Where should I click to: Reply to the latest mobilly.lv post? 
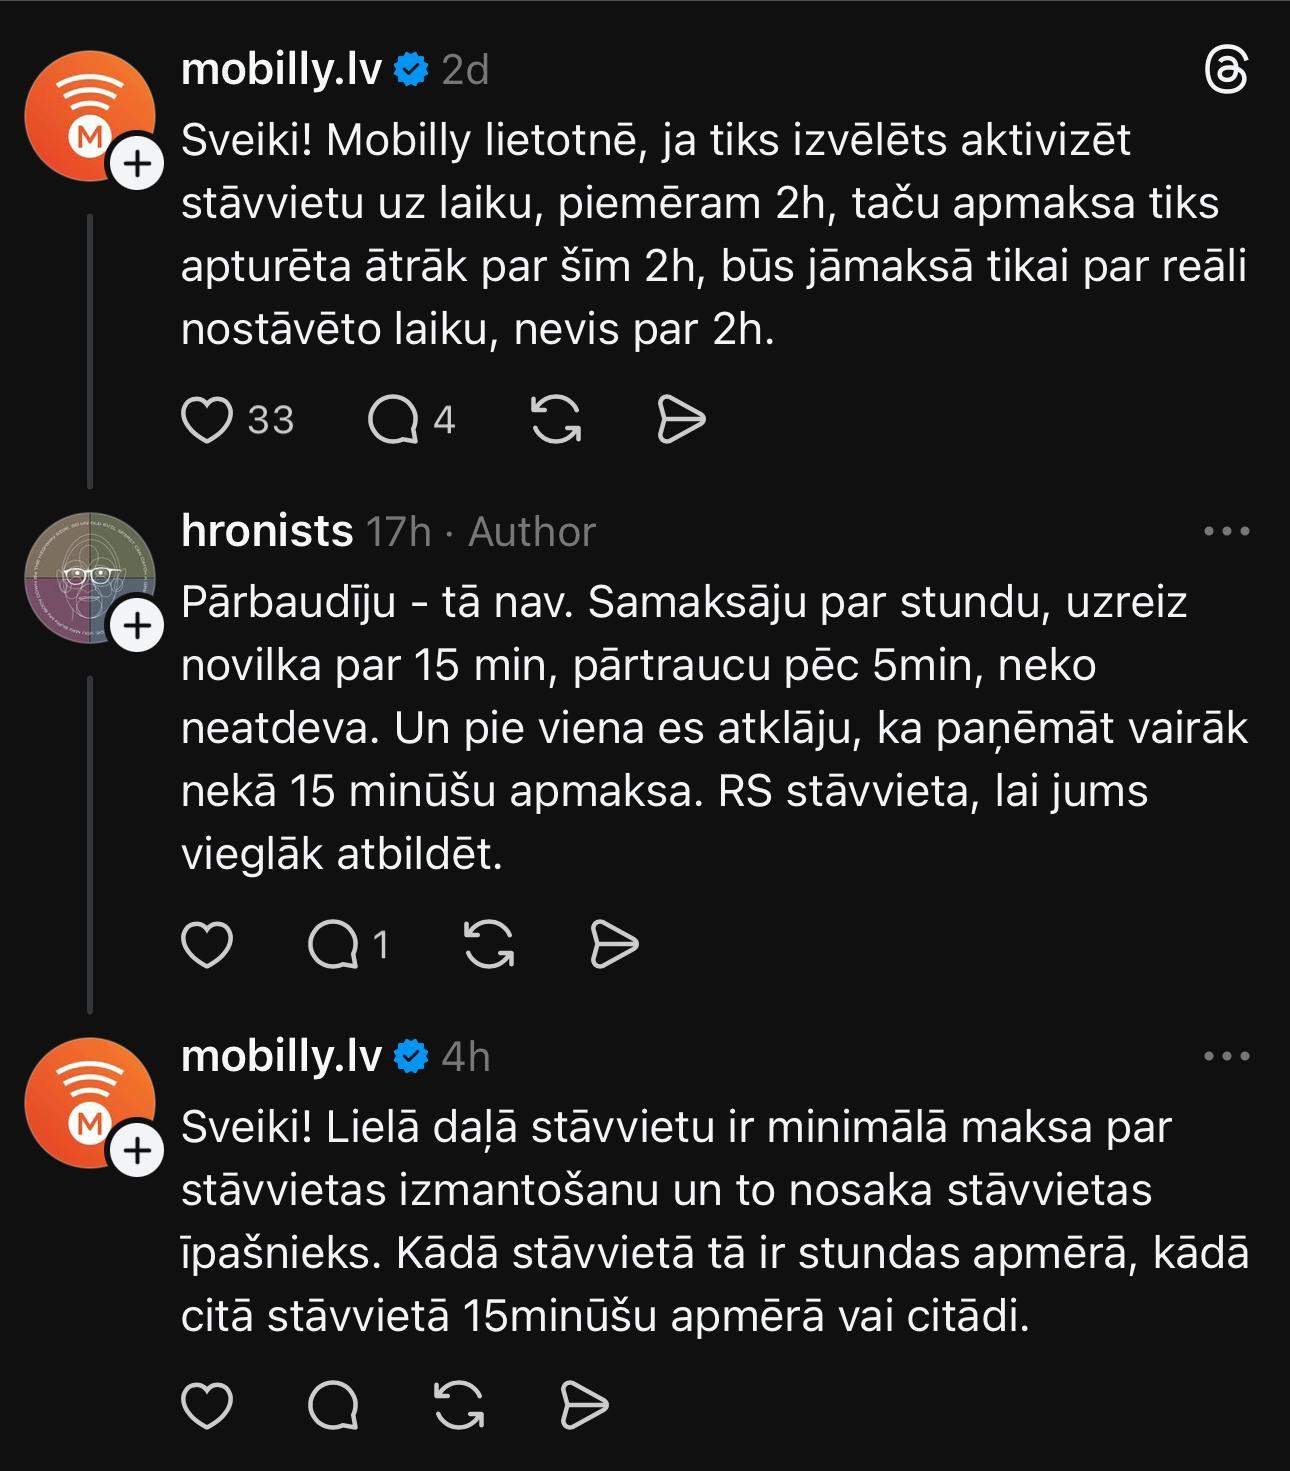(x=333, y=1406)
